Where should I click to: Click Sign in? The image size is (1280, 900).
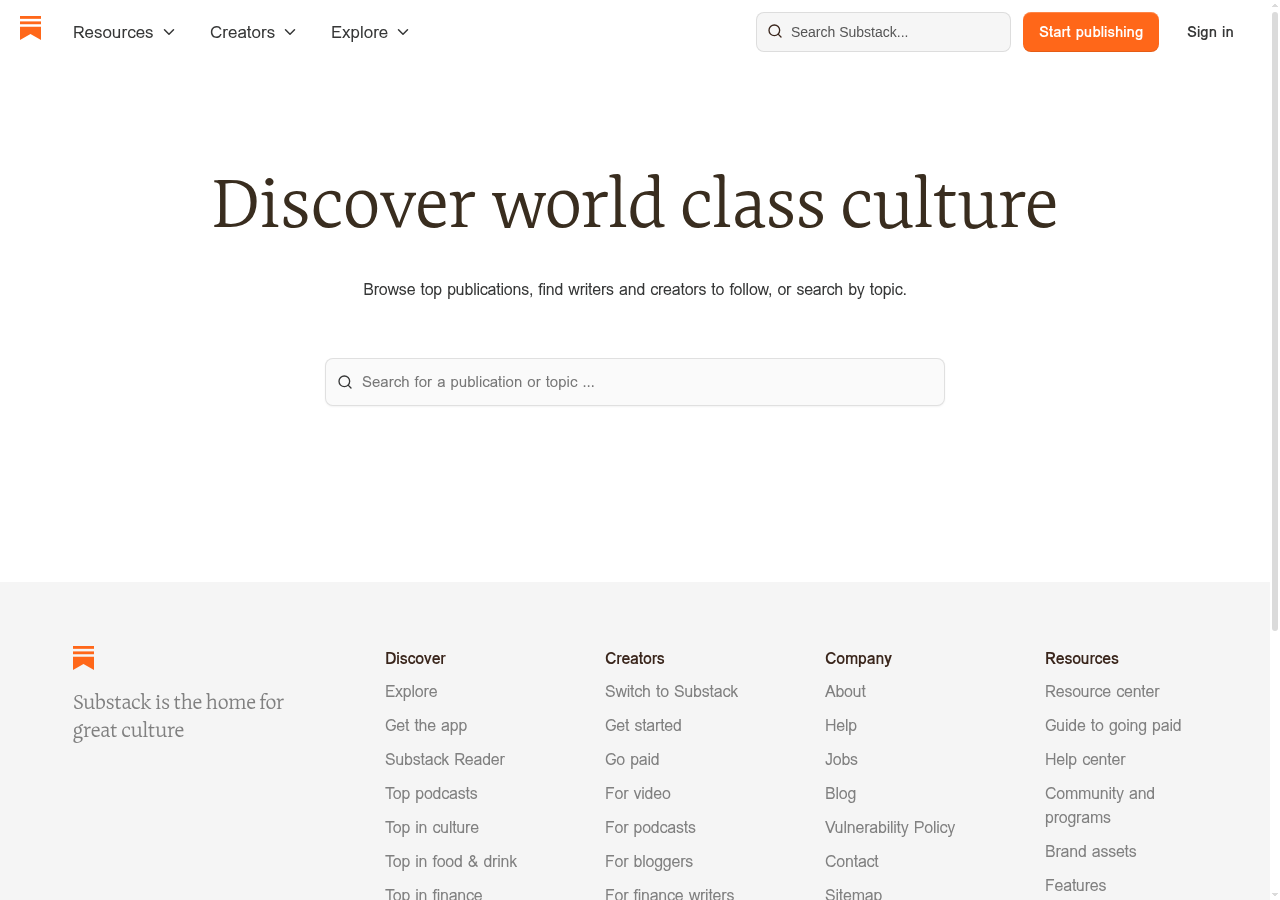pos(1210,32)
